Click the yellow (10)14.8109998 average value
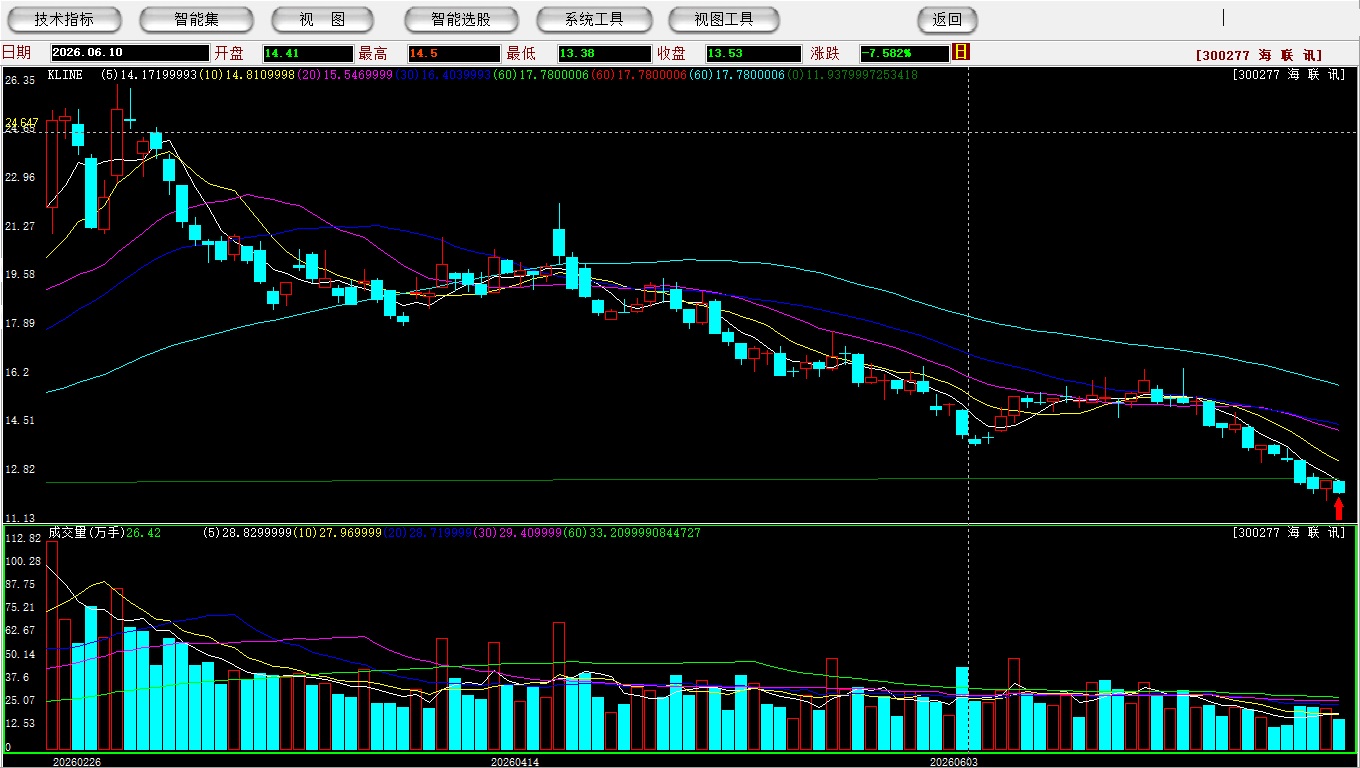The height and width of the screenshot is (768, 1360). click(247, 75)
